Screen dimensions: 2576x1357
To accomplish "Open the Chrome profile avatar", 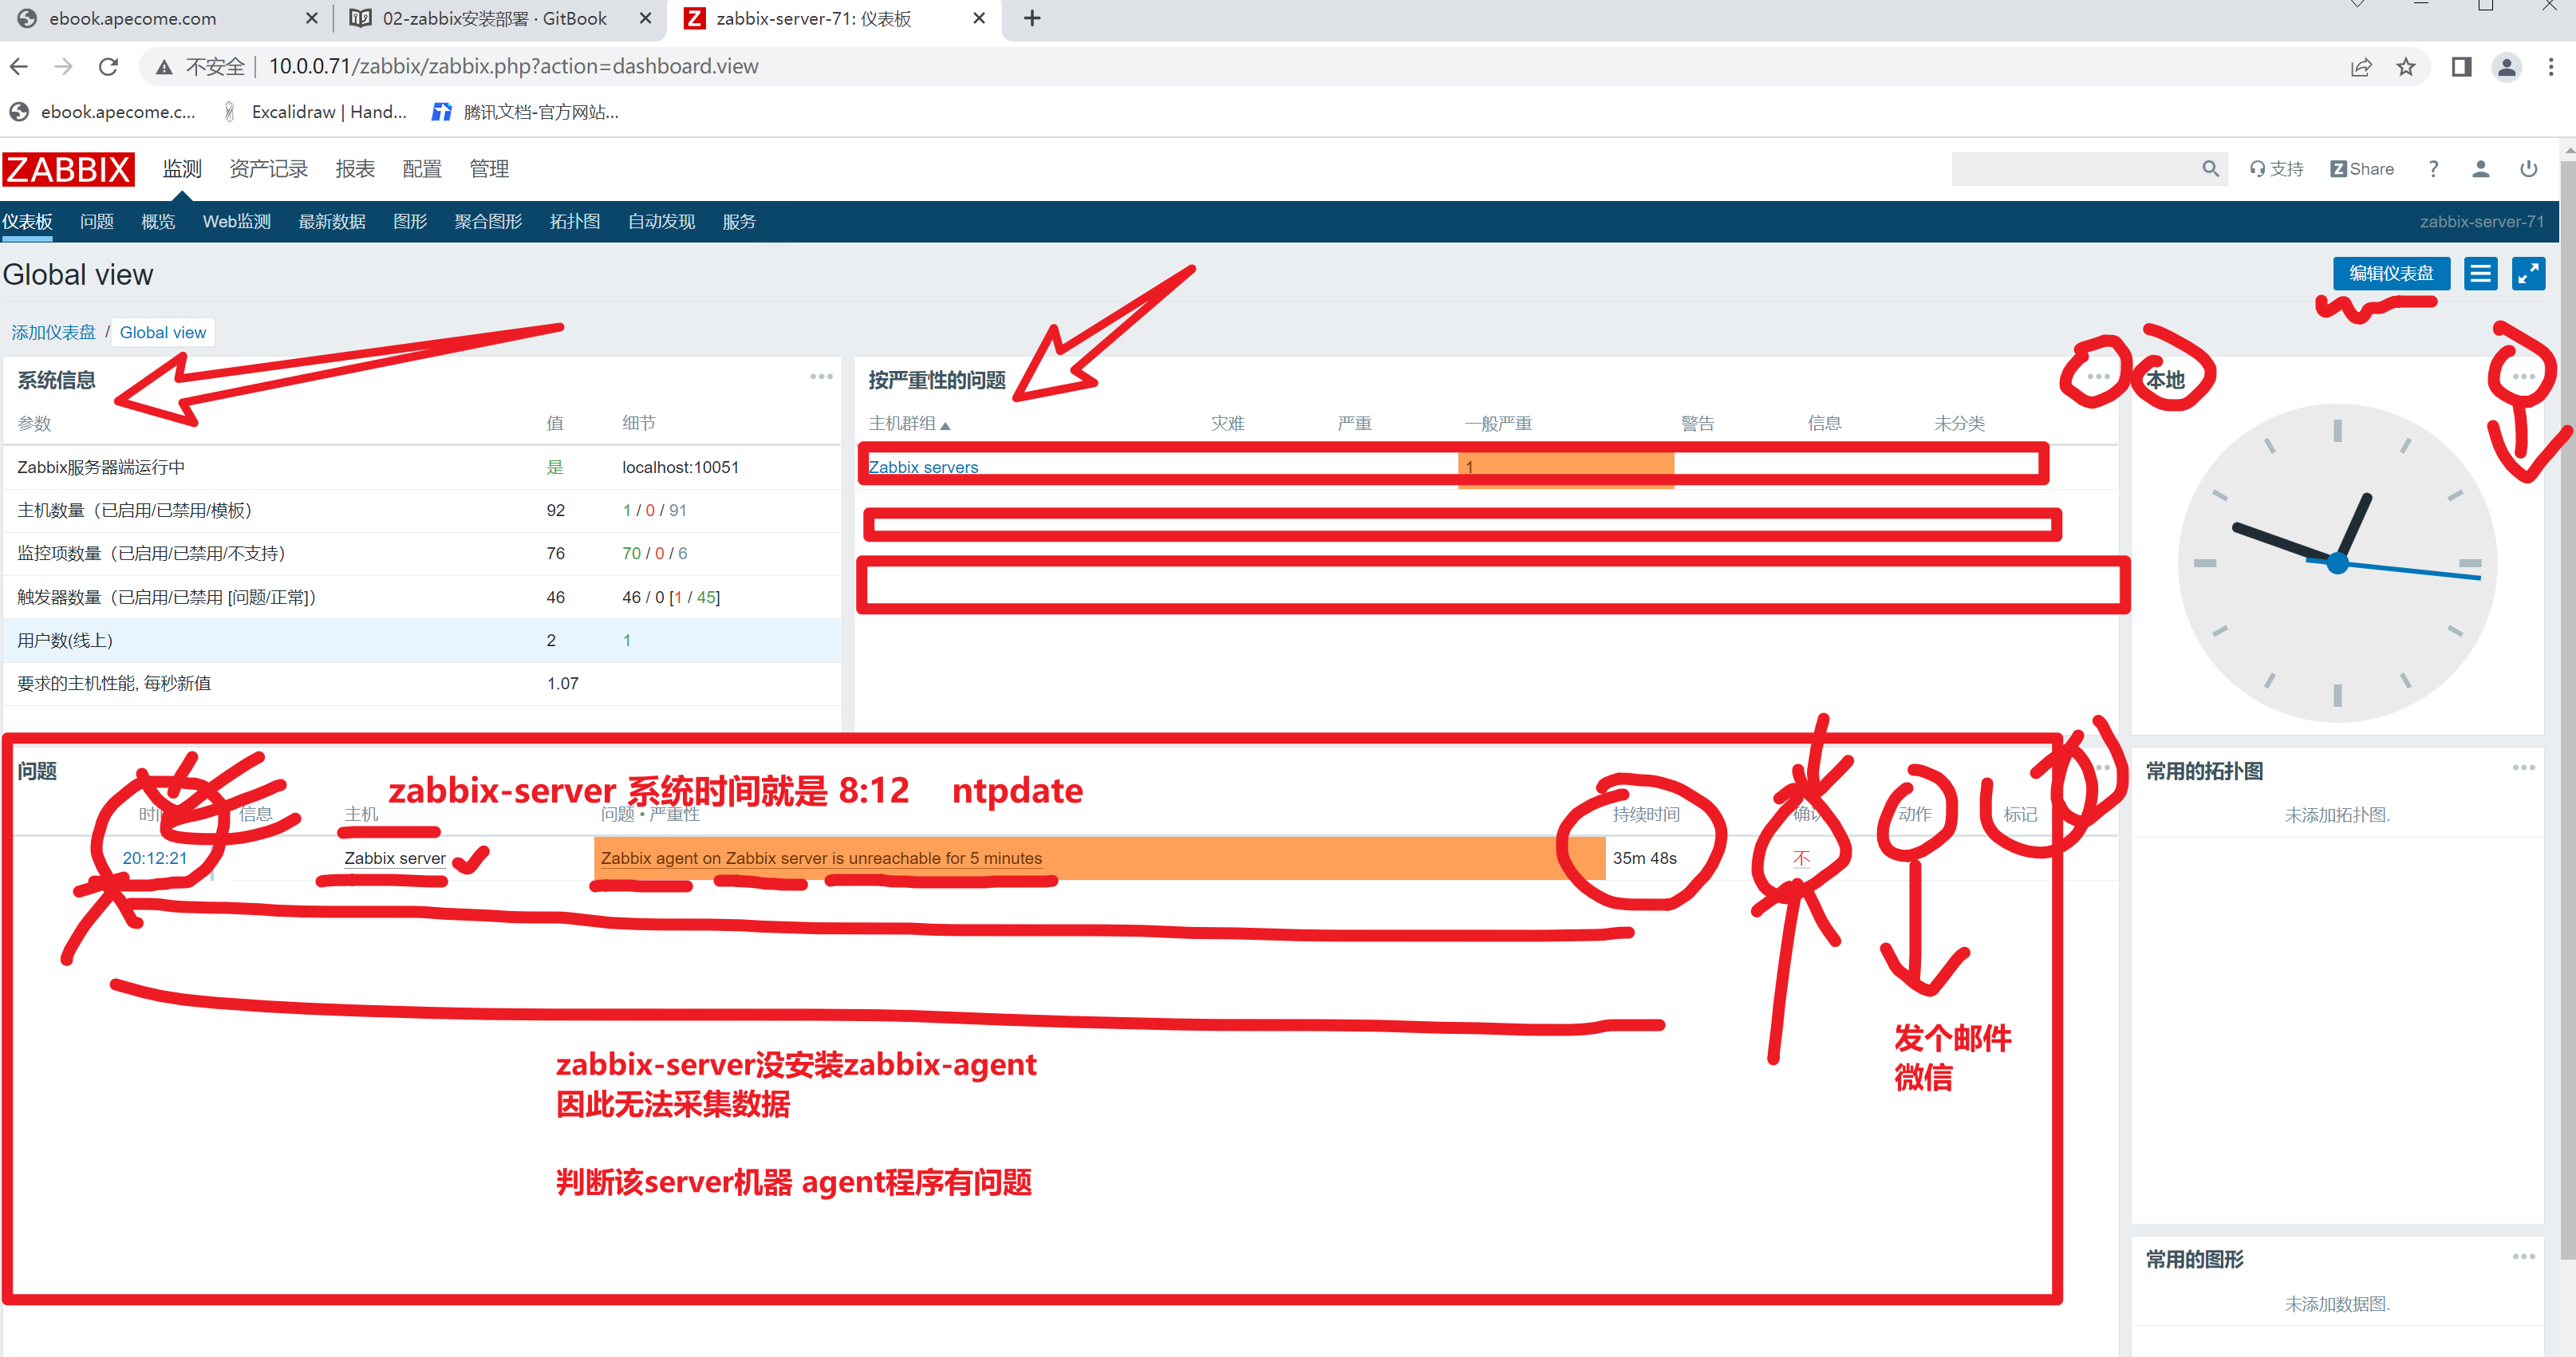I will [2506, 67].
